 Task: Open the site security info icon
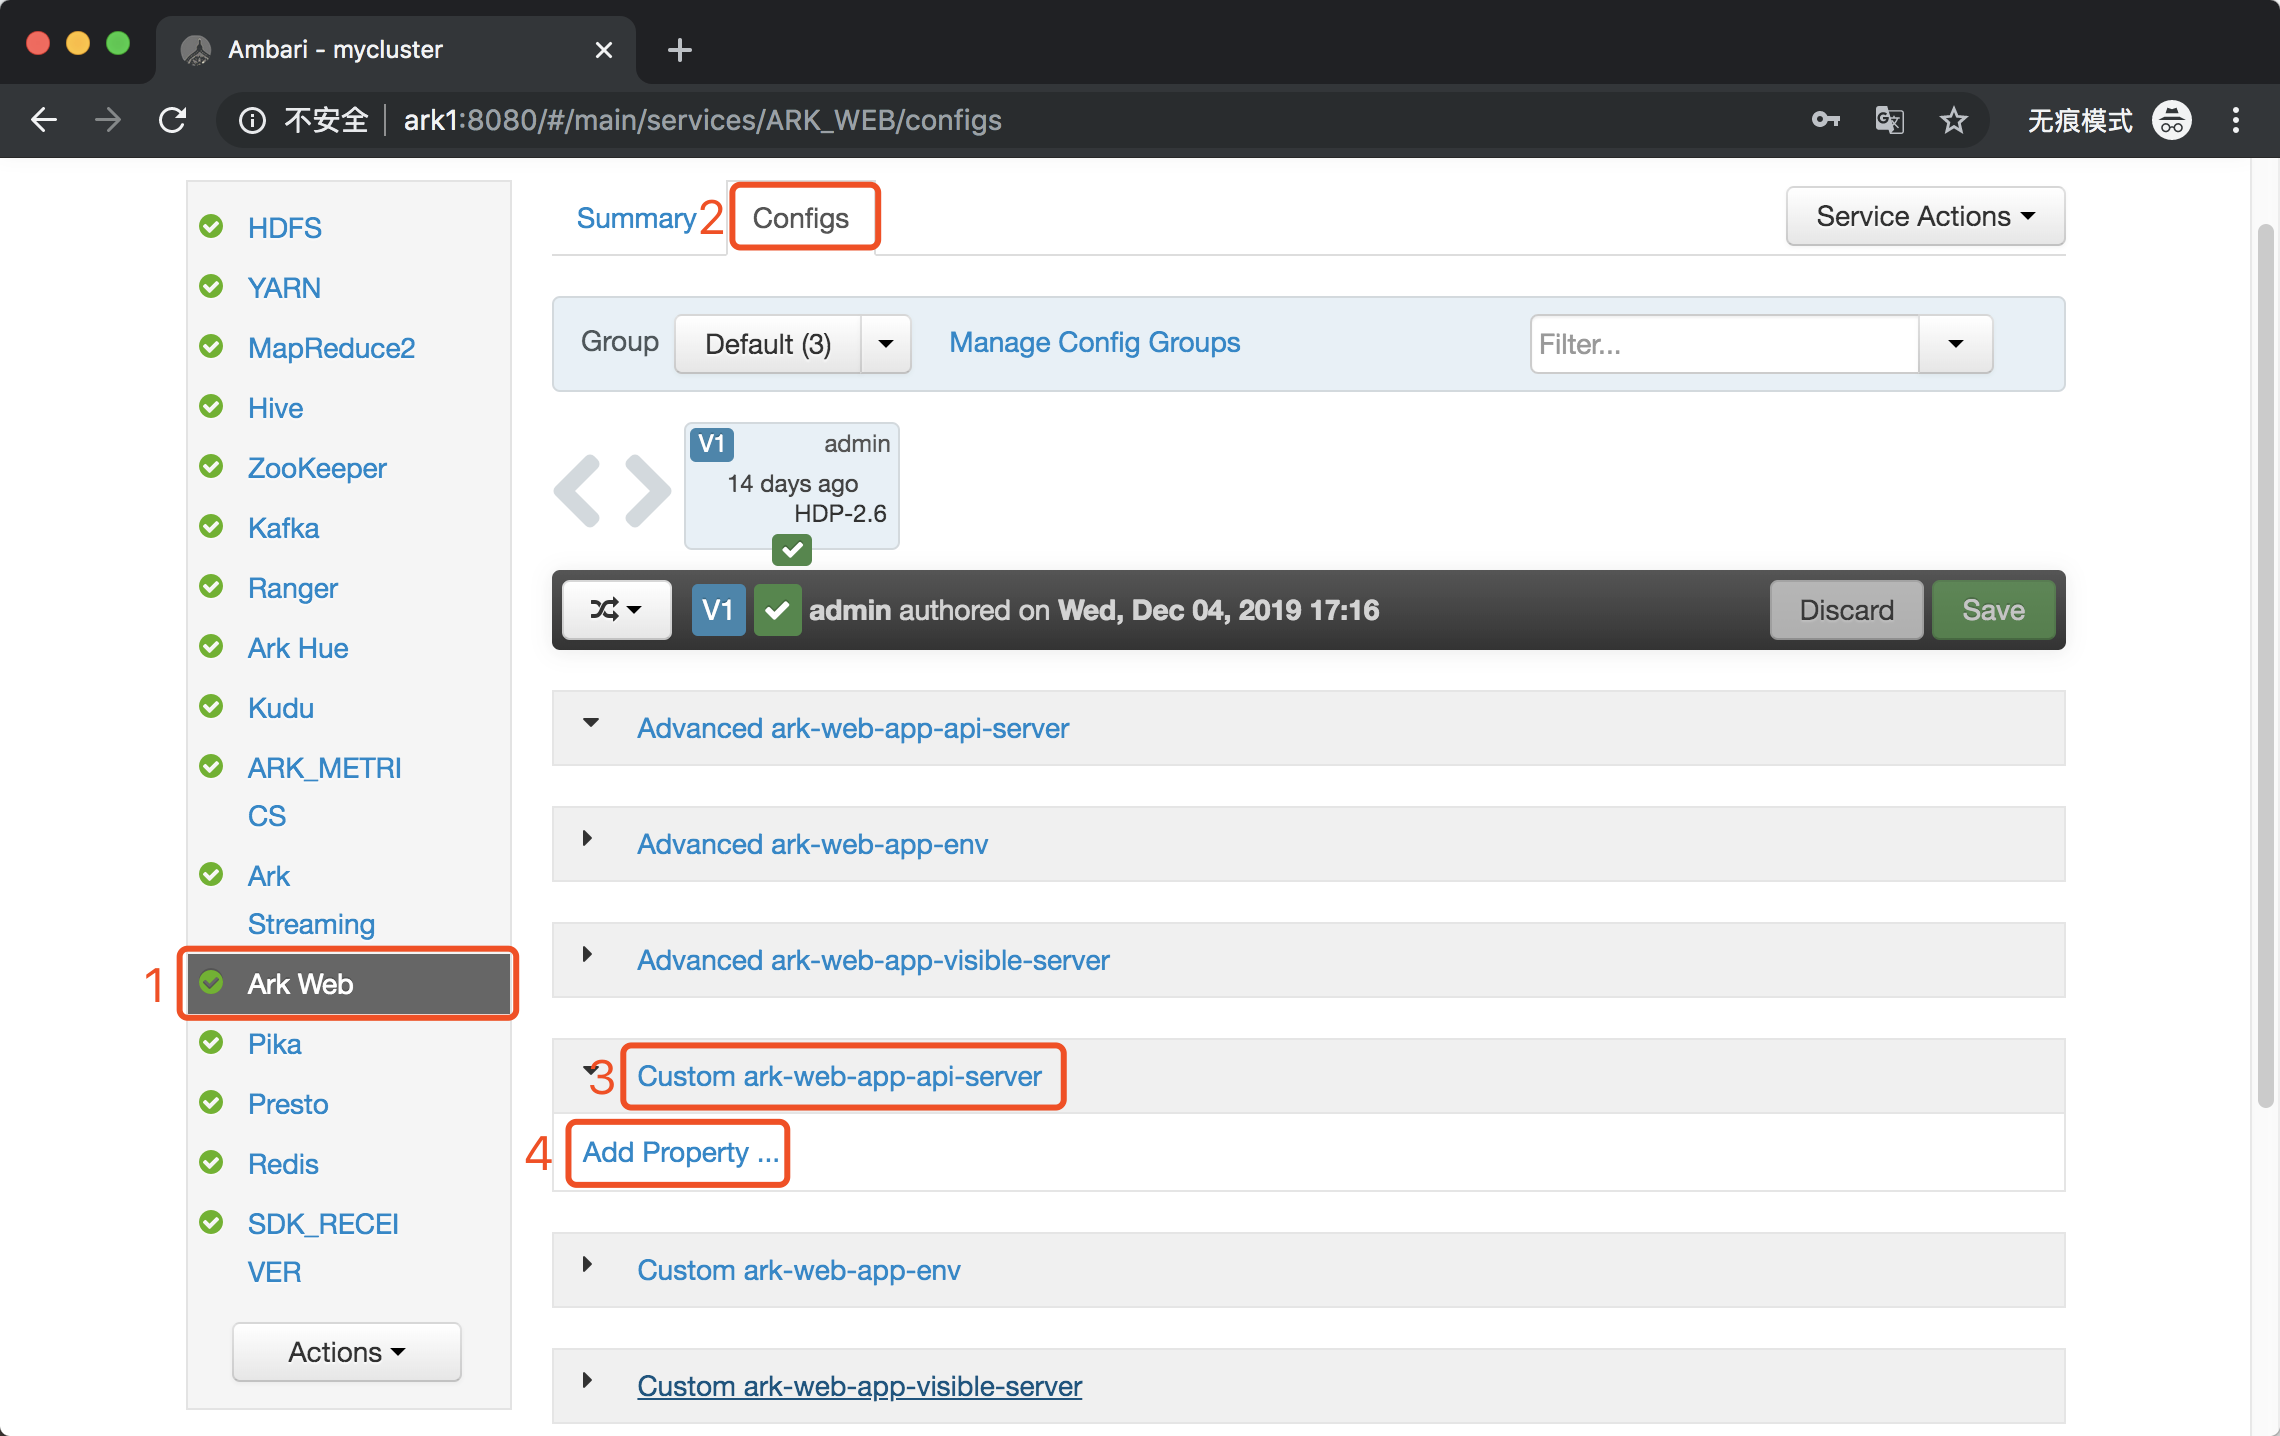(x=252, y=121)
